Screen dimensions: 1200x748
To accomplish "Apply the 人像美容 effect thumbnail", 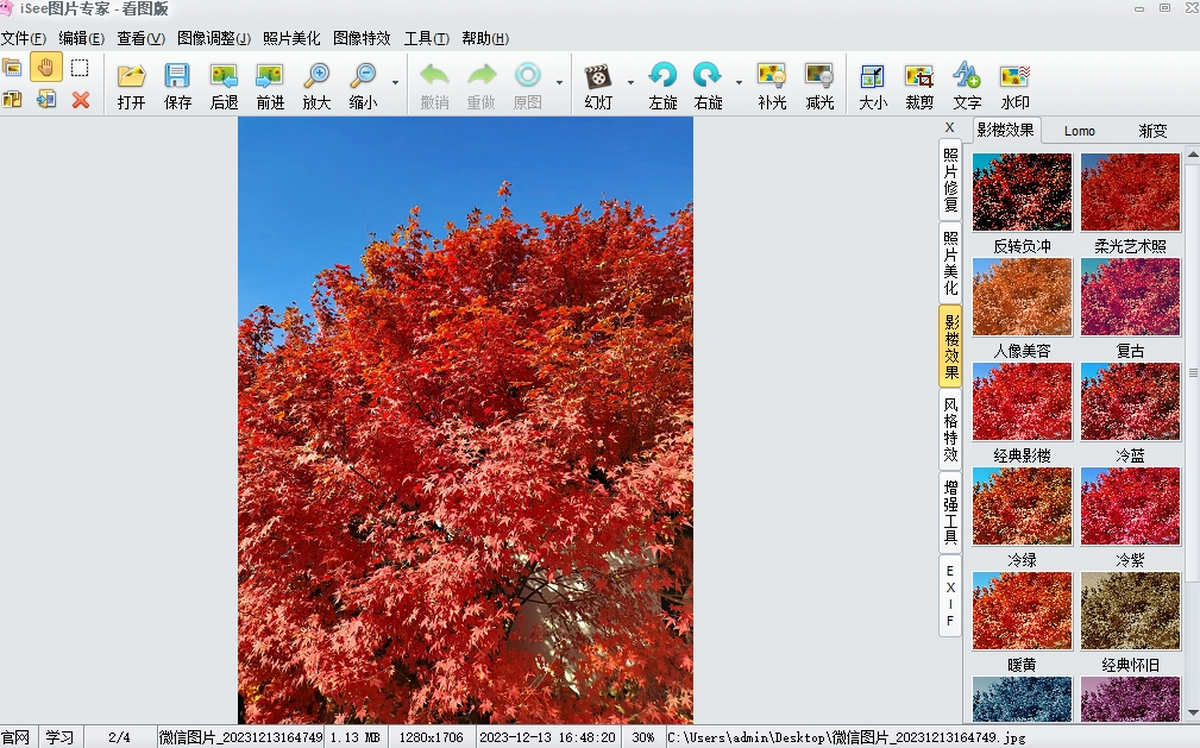I will point(1022,297).
